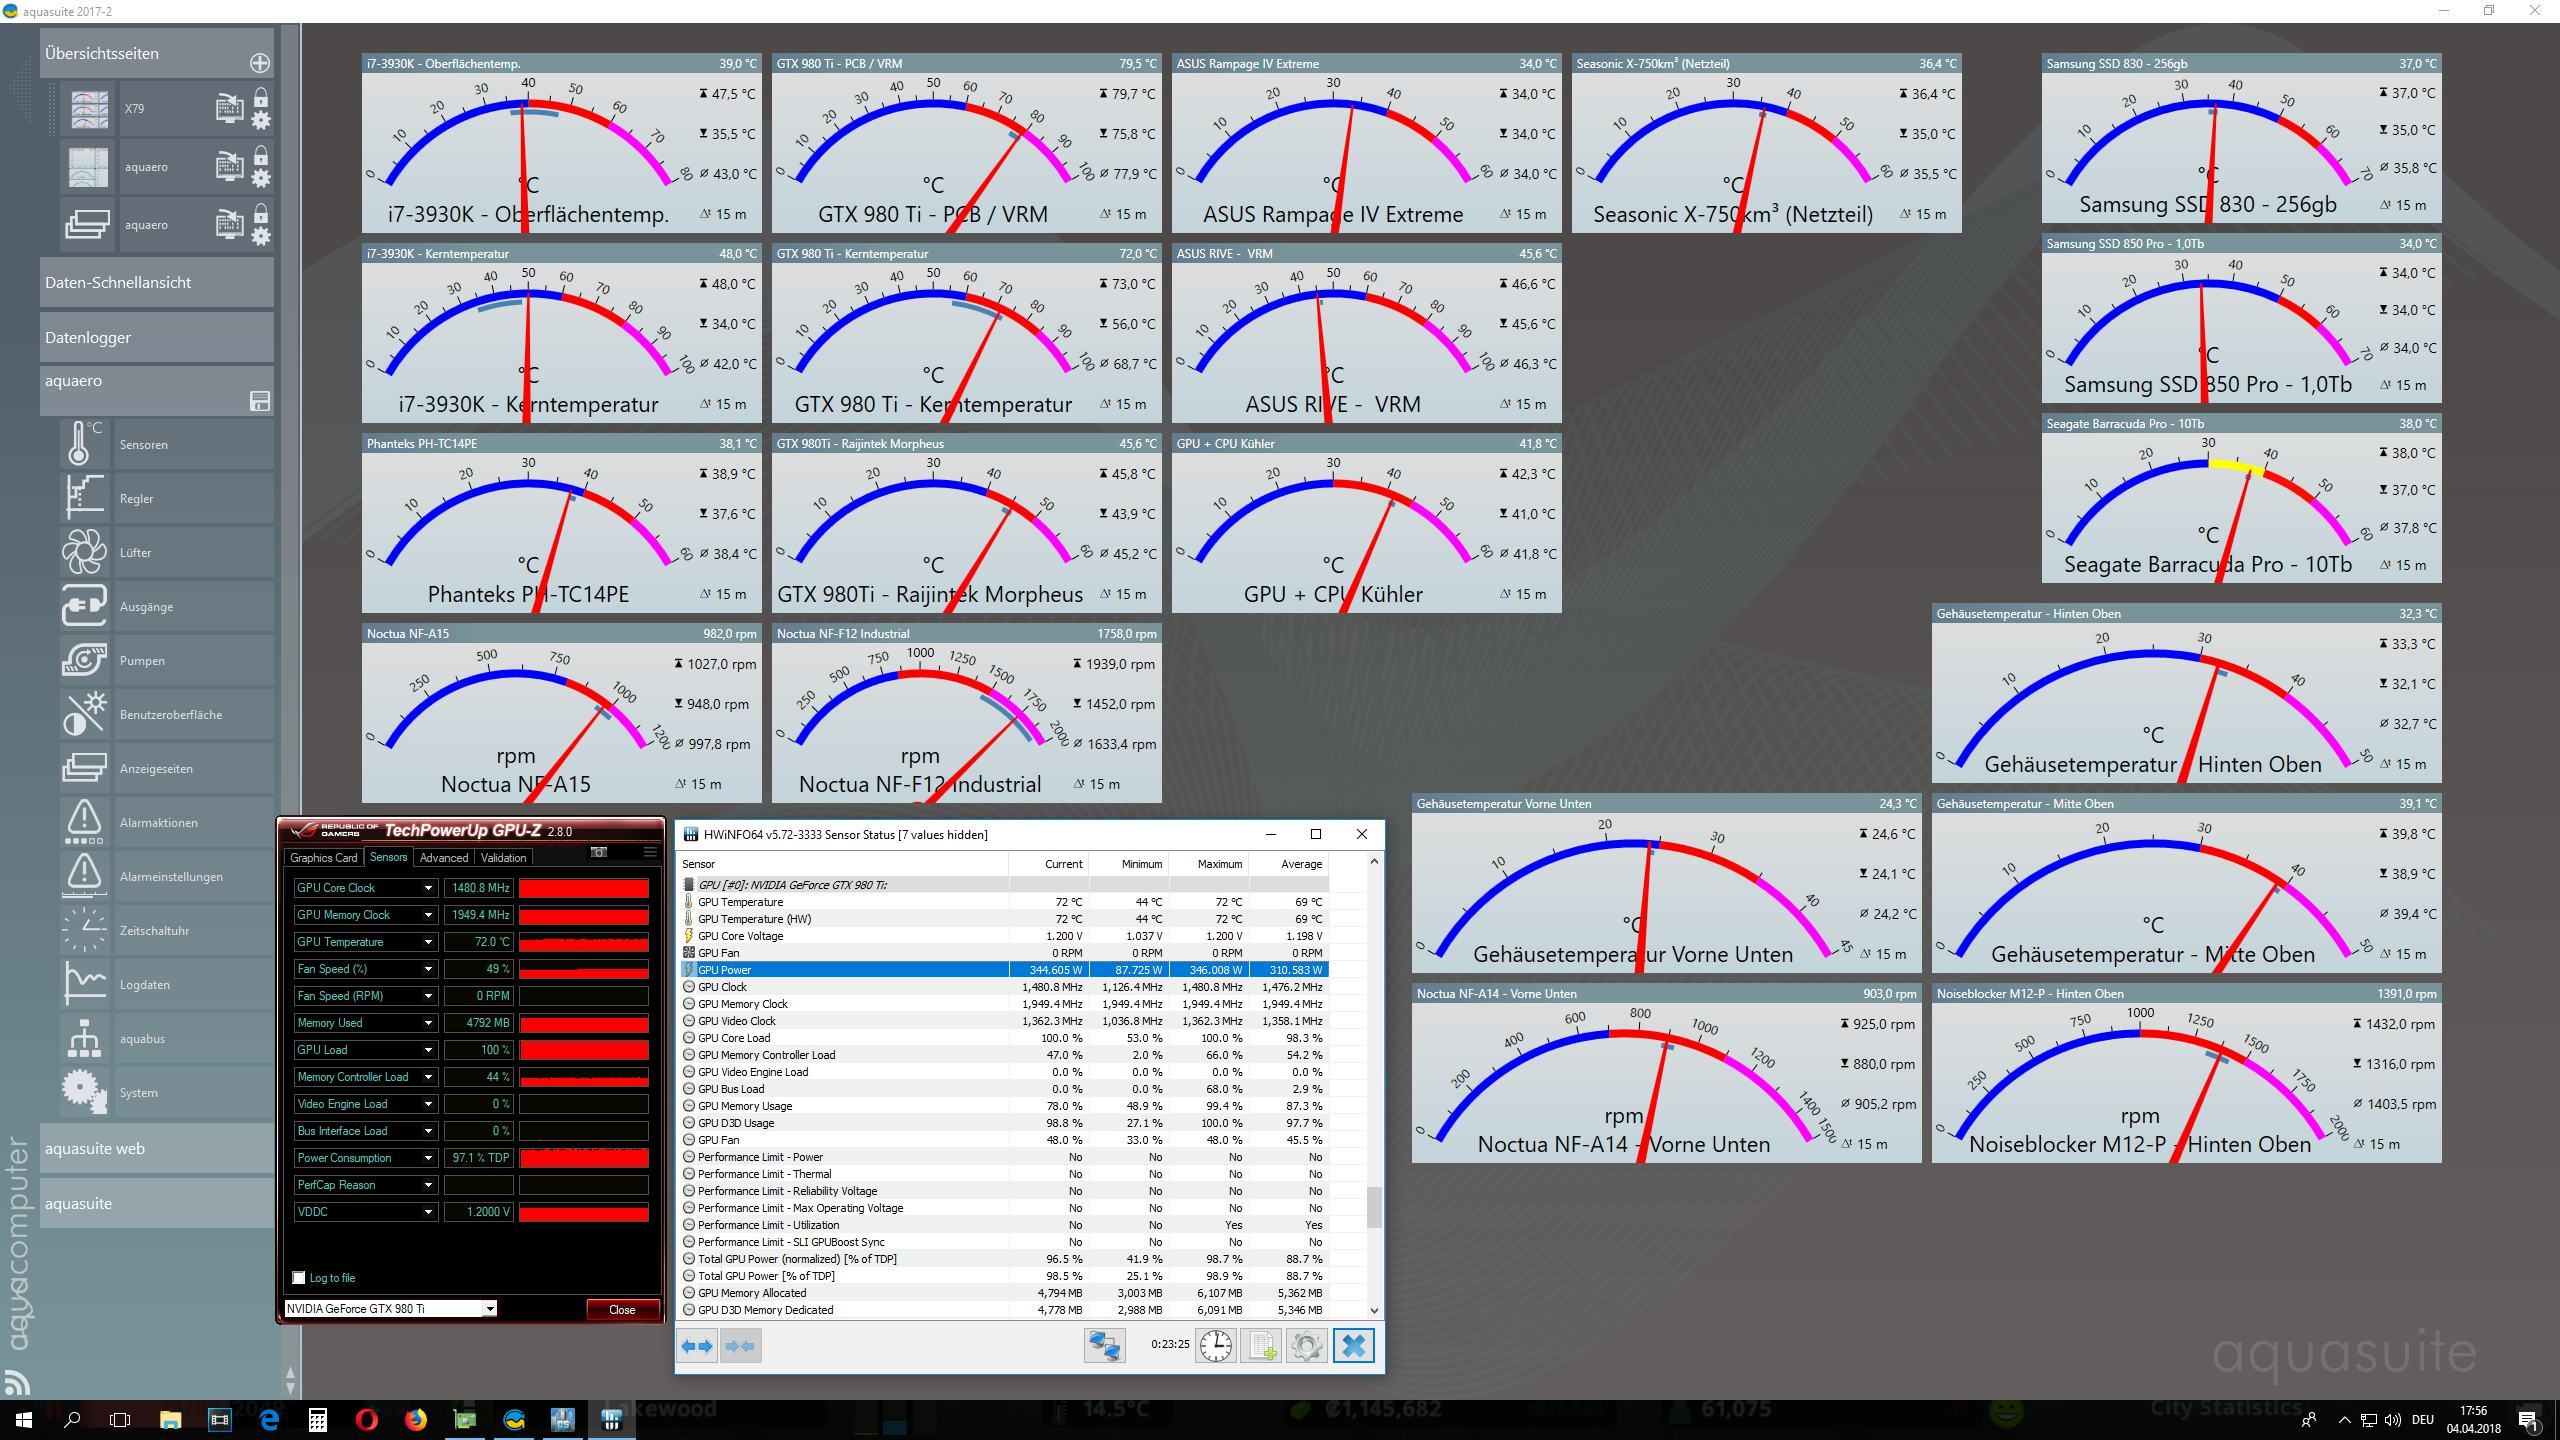Select Performance Limit - Thermal row

(1005, 1174)
